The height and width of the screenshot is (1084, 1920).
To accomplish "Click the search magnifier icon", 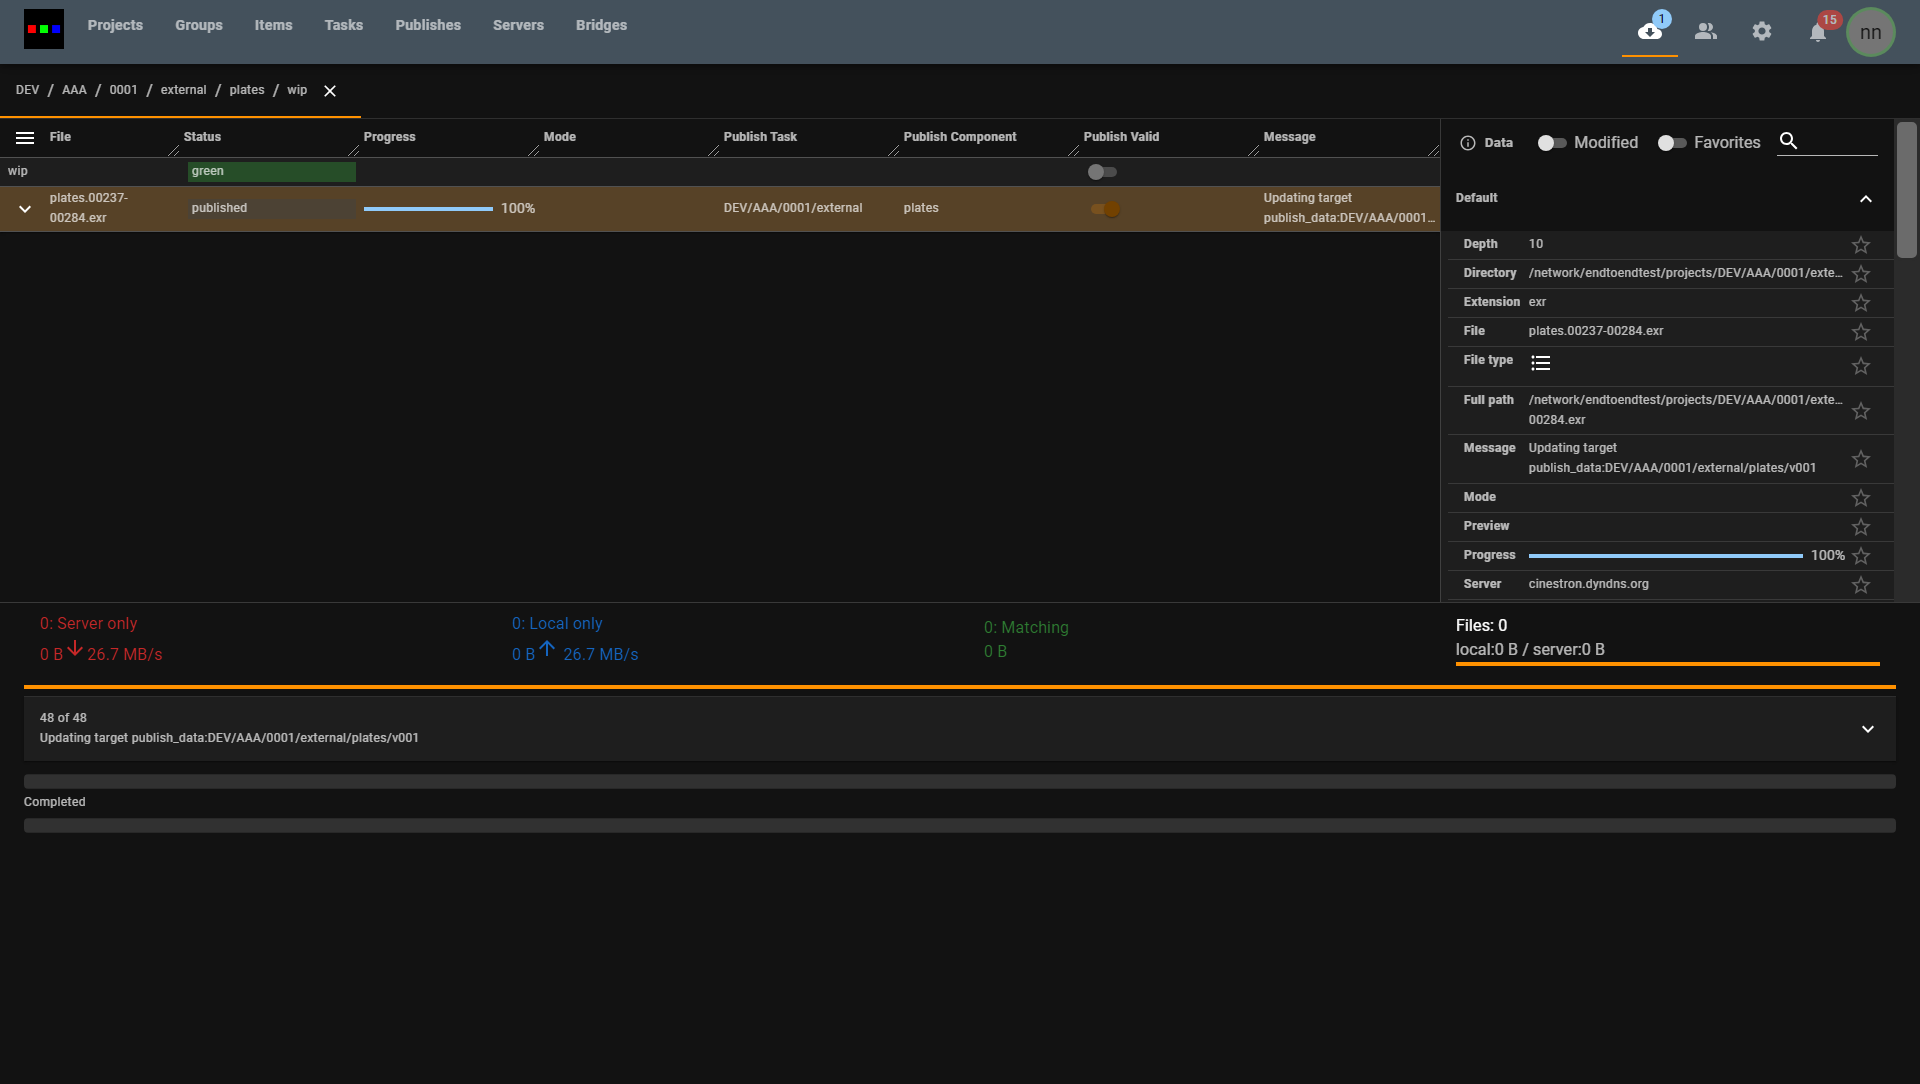I will [x=1789, y=142].
